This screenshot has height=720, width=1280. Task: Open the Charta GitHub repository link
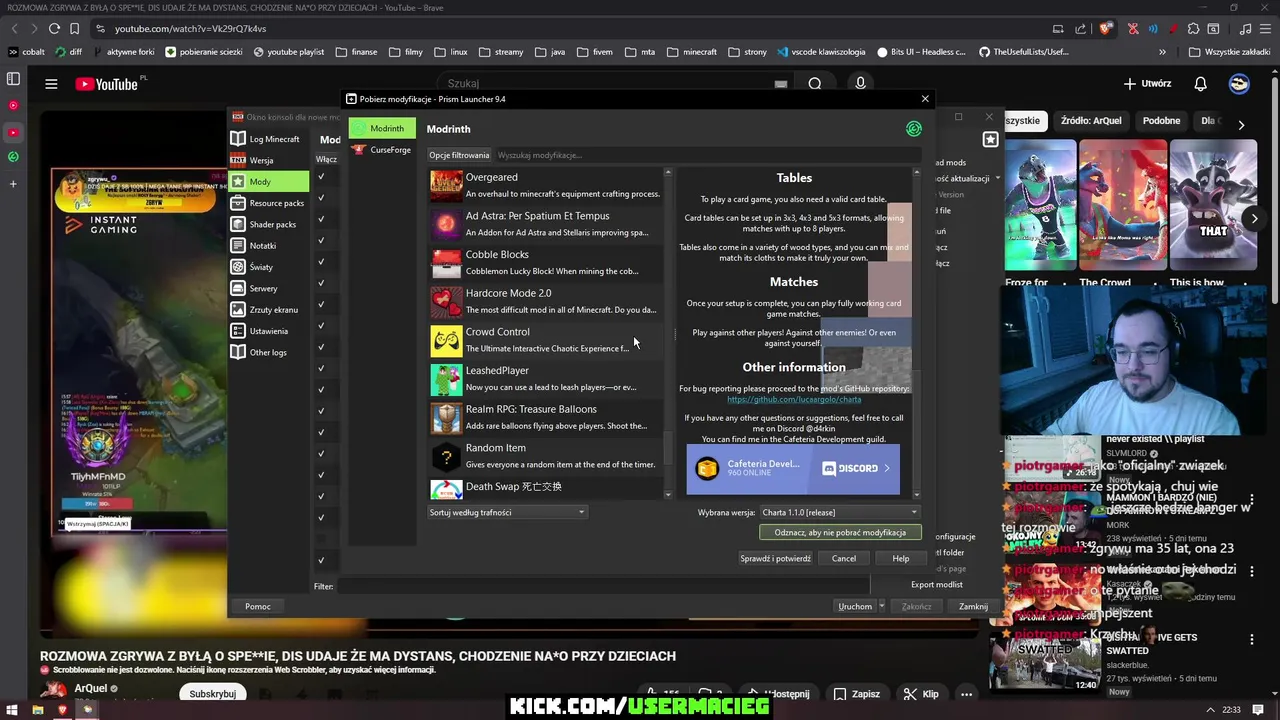794,399
